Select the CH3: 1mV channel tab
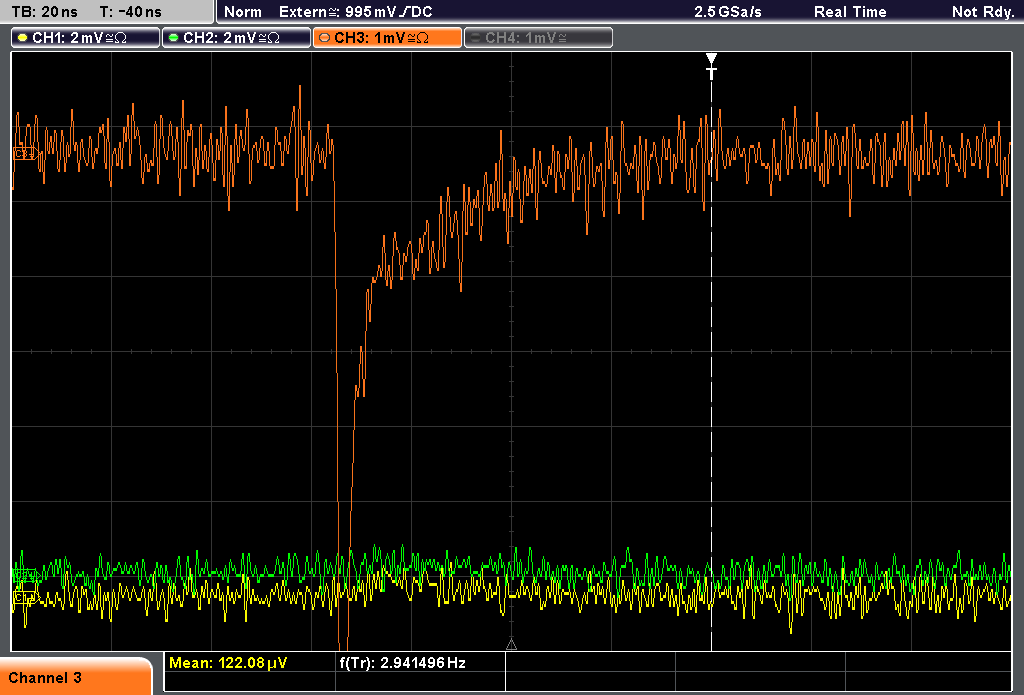Image resolution: width=1024 pixels, height=695 pixels. (x=387, y=38)
